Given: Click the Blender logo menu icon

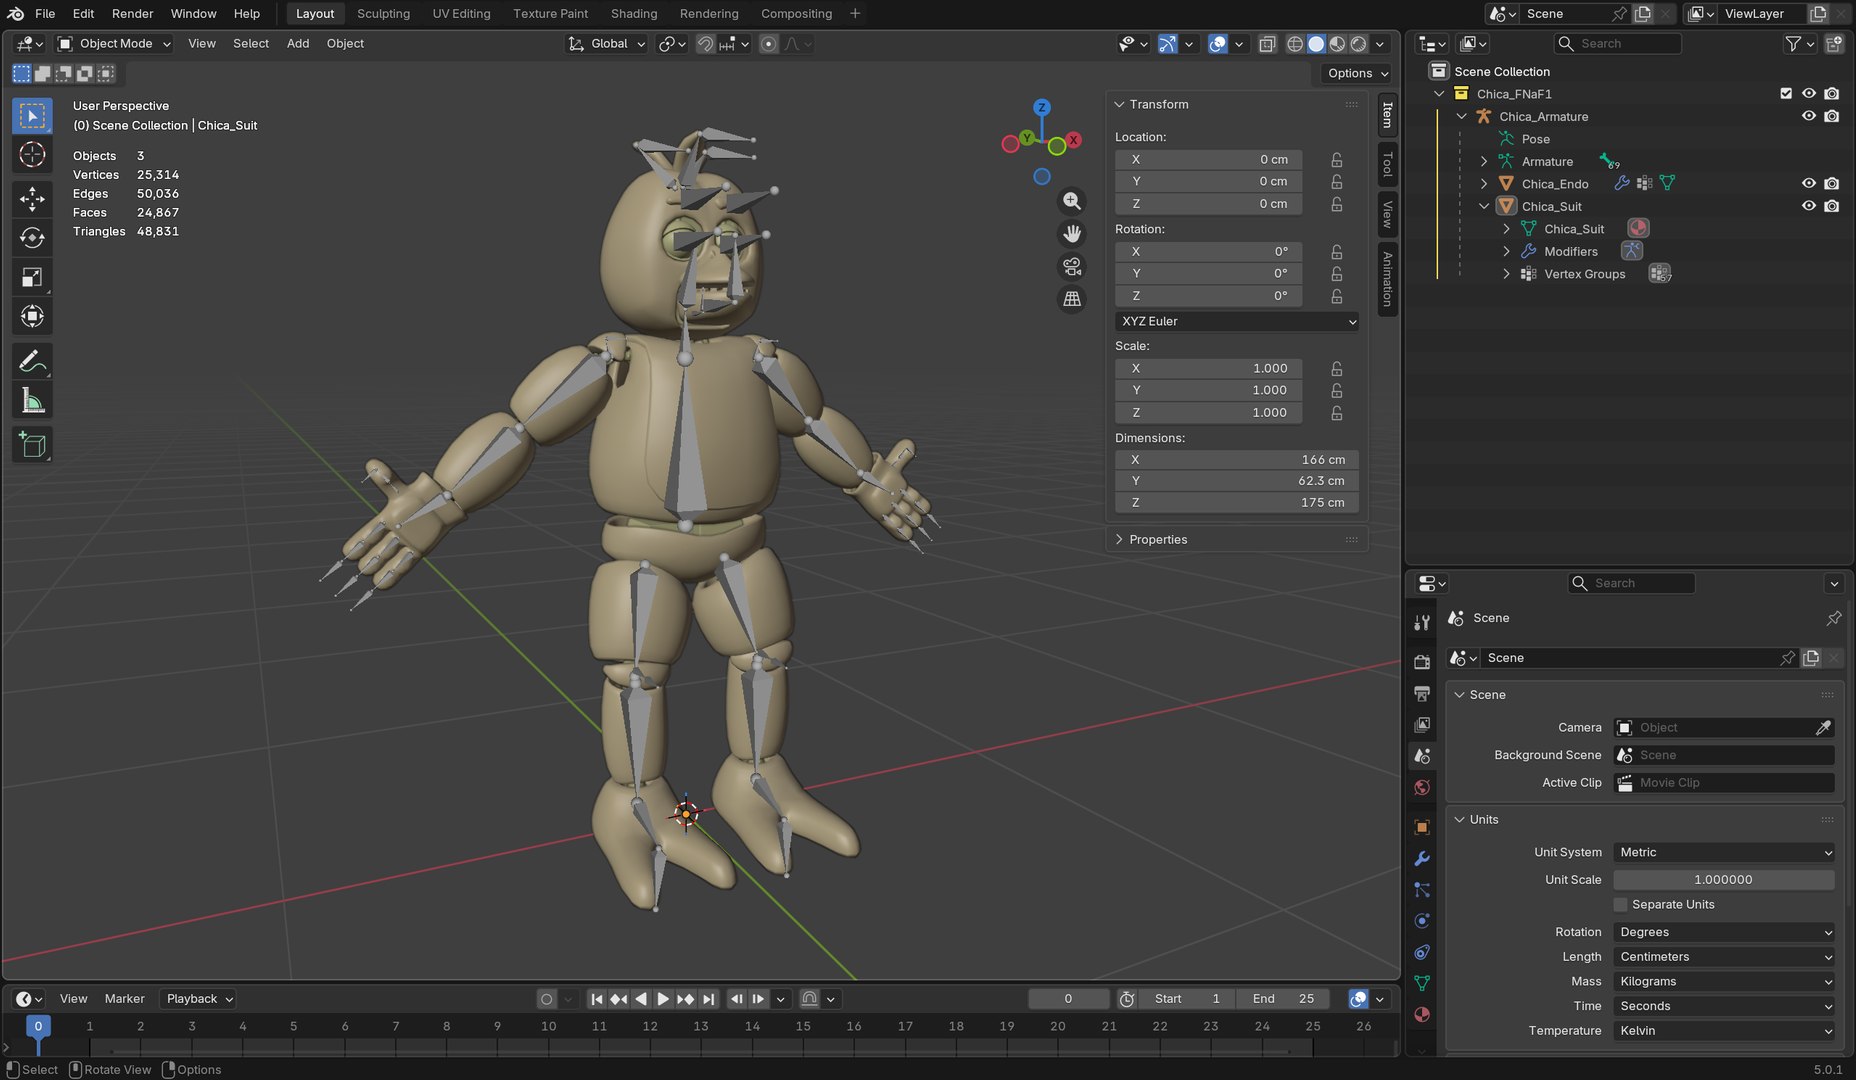Looking at the screenshot, I should (16, 13).
